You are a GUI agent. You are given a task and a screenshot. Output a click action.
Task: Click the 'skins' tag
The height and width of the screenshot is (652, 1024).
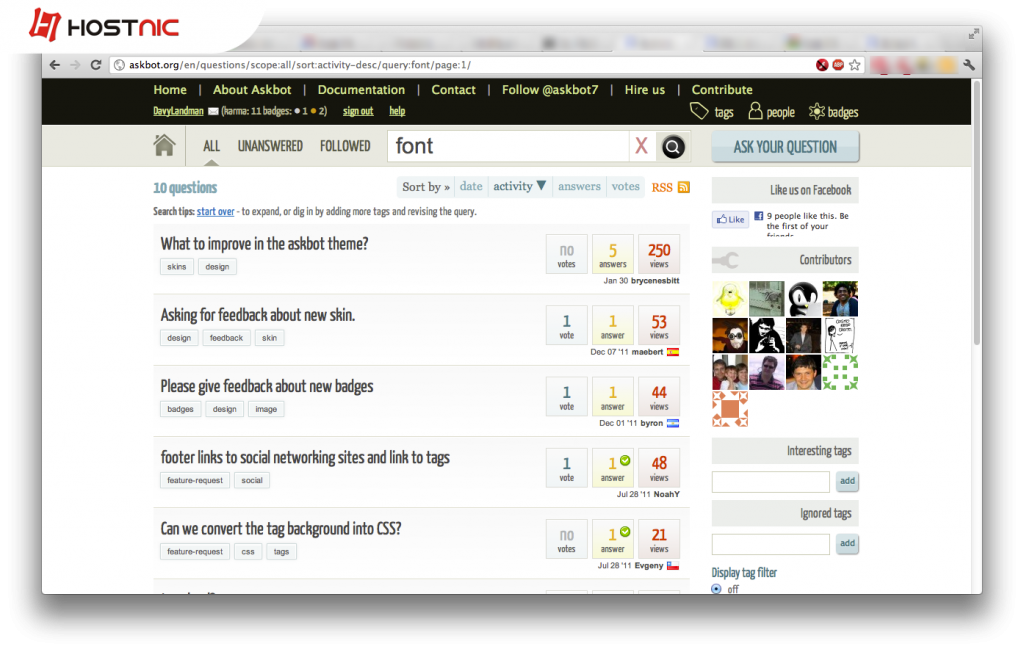click(x=176, y=267)
